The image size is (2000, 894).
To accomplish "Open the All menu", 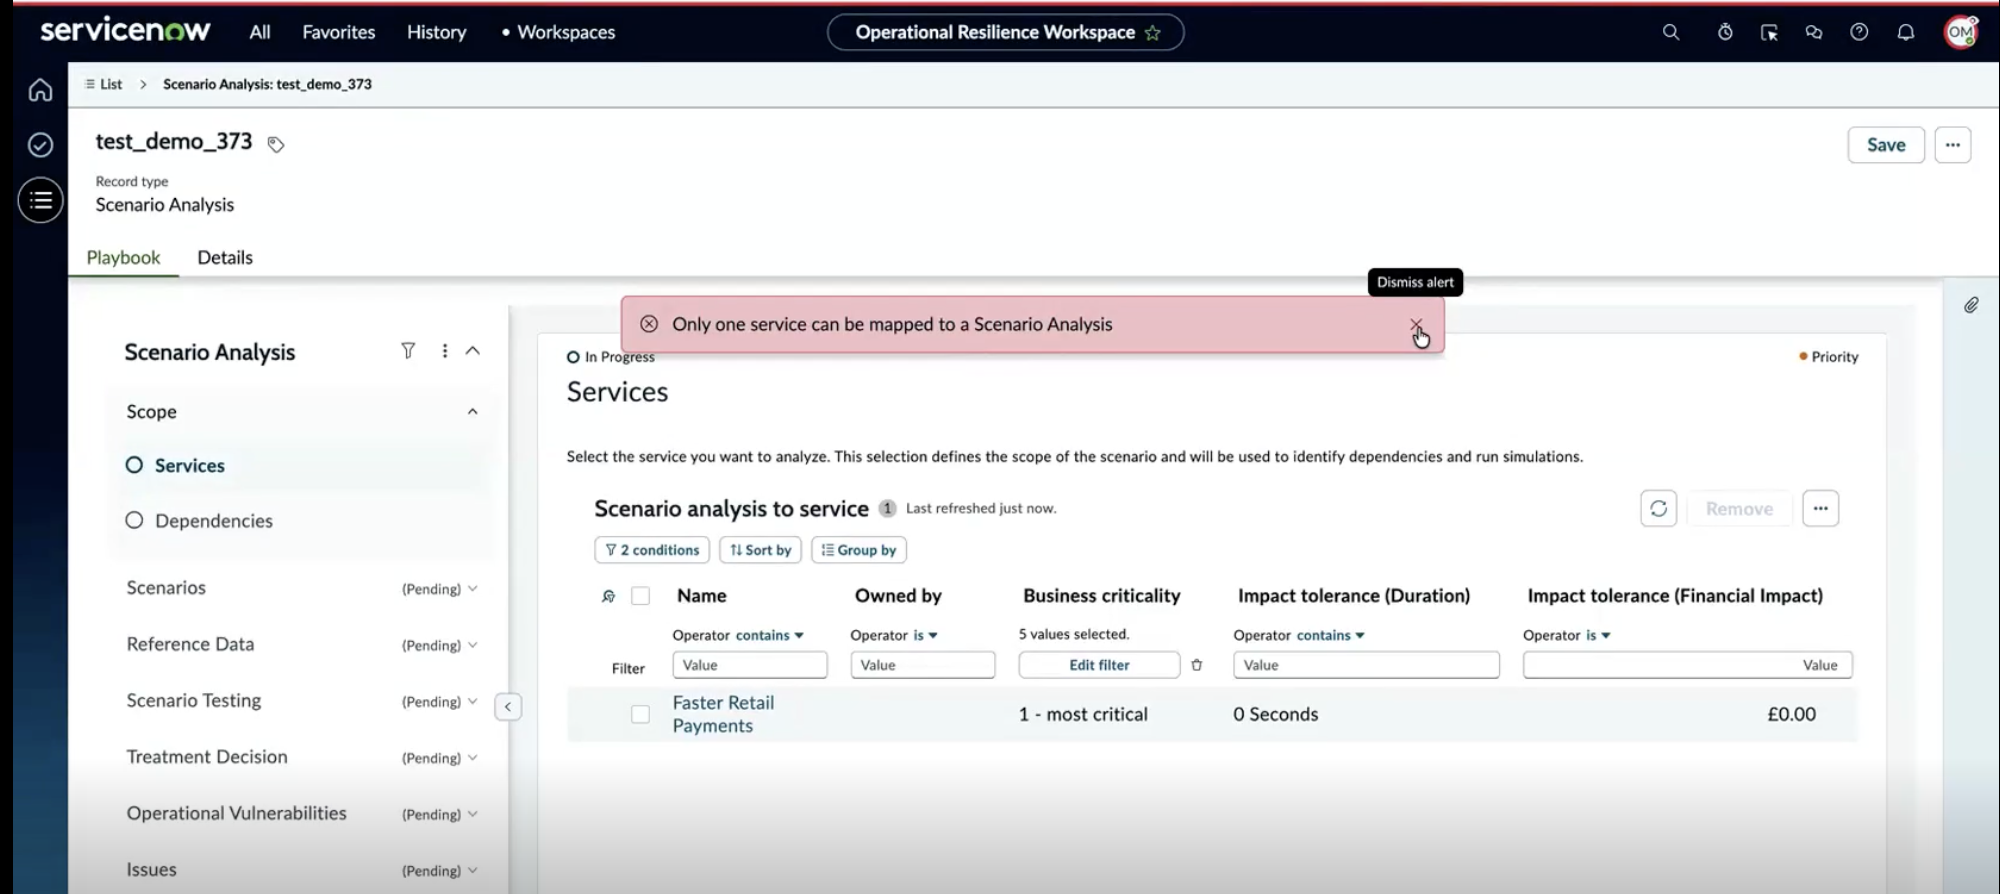I will pos(260,32).
